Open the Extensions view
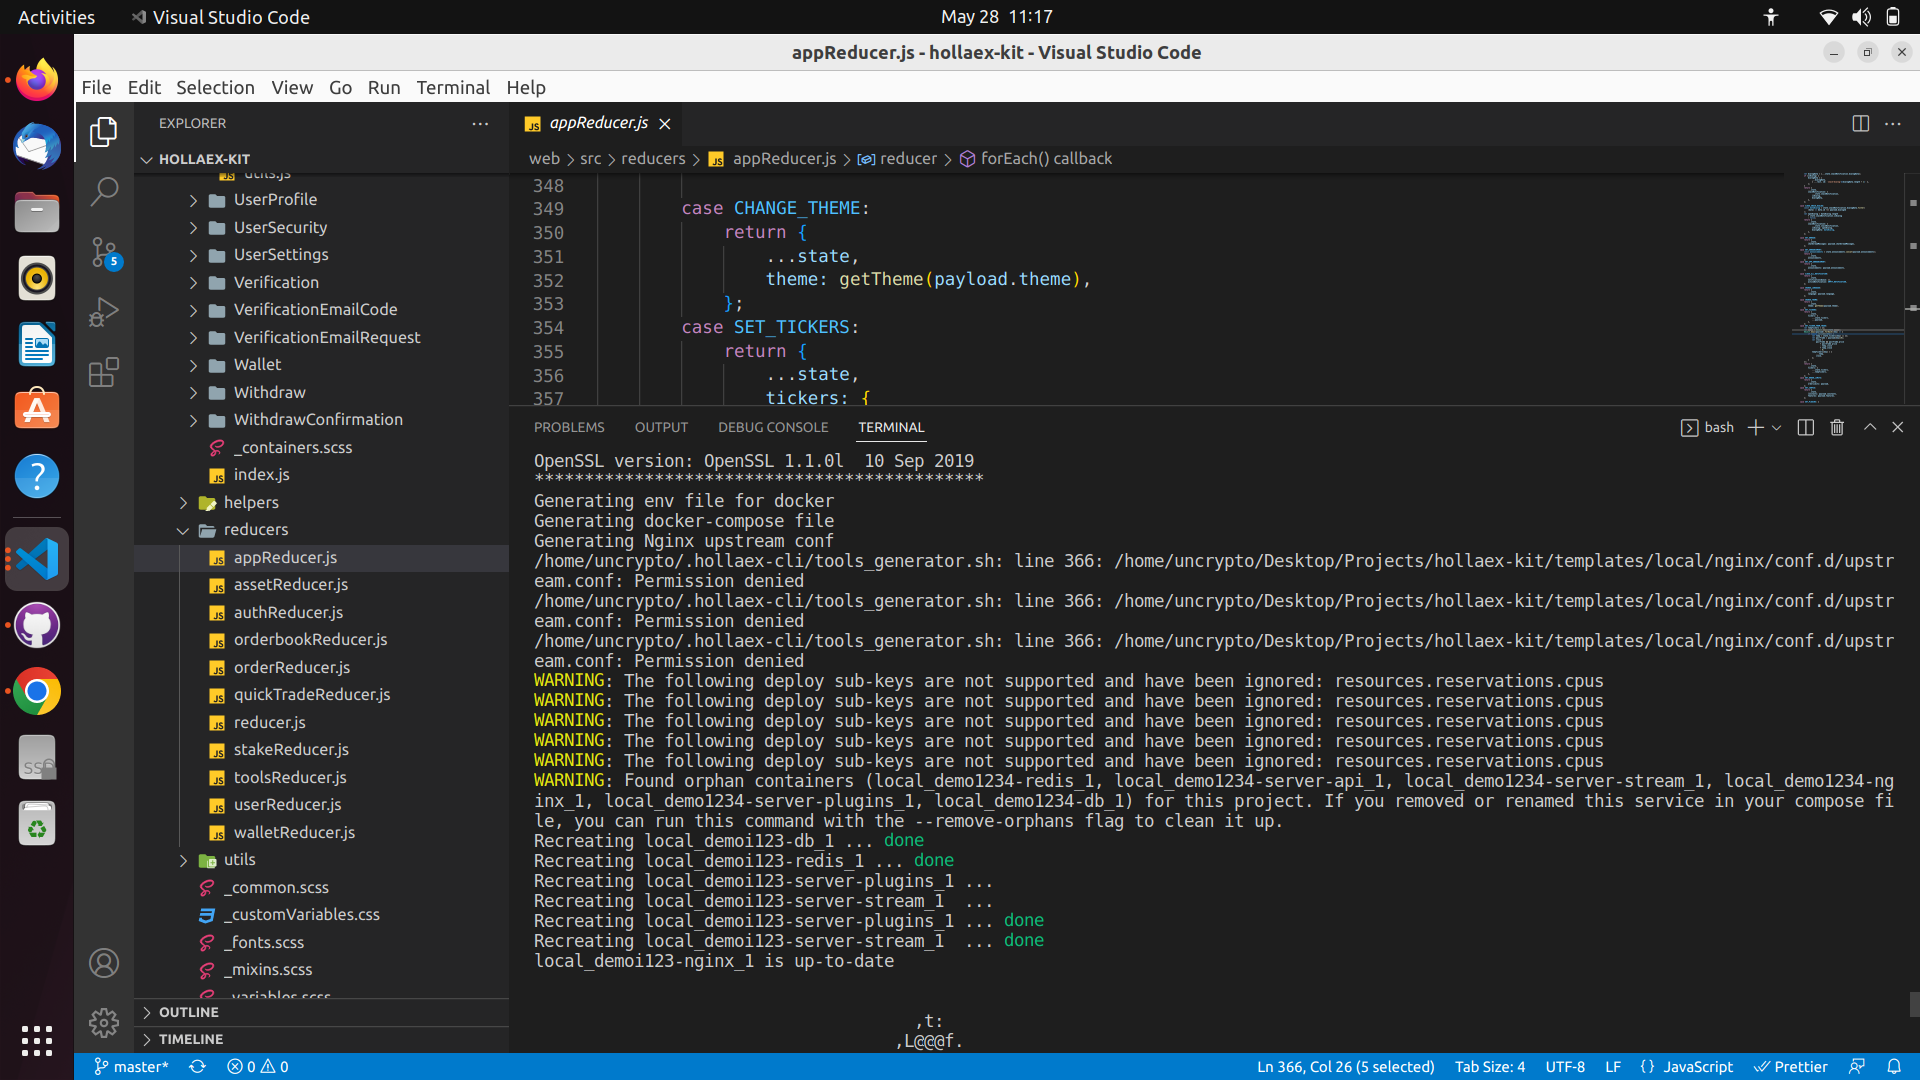This screenshot has height=1080, width=1920. 104,373
